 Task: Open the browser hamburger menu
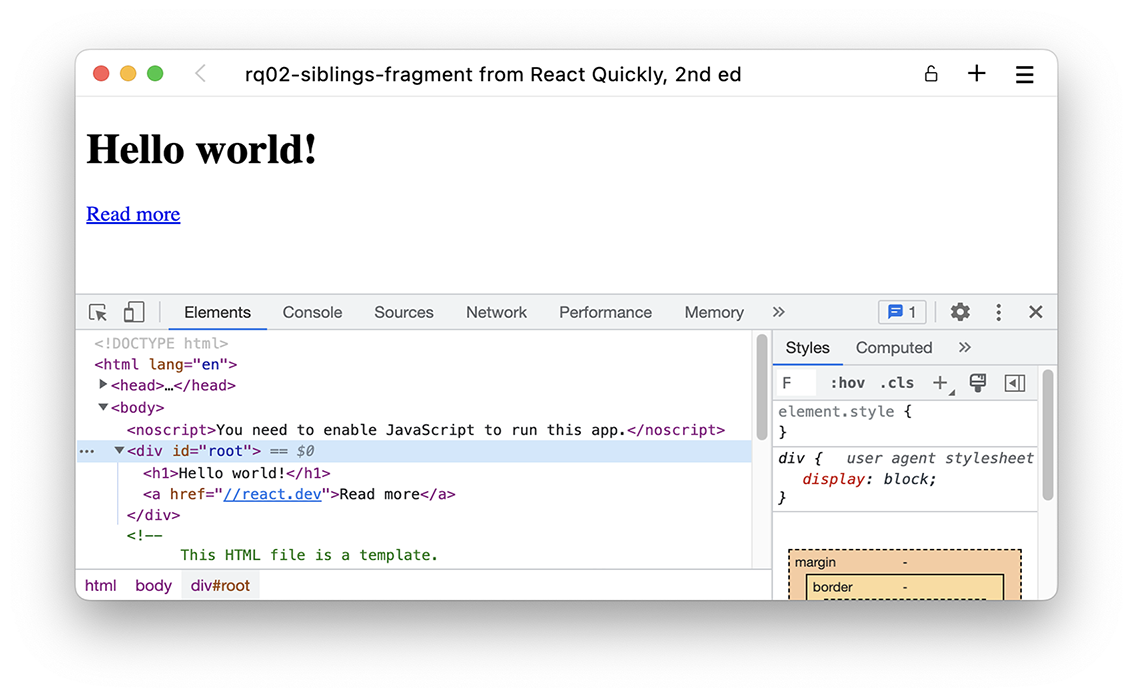1024,74
